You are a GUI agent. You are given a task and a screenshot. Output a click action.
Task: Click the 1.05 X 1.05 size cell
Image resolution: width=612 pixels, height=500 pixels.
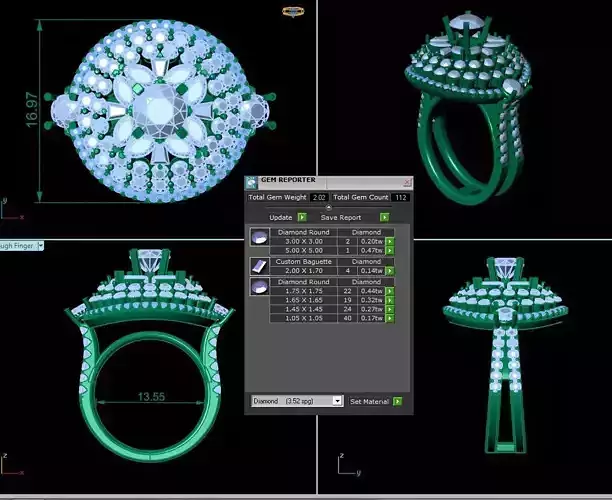304,319
